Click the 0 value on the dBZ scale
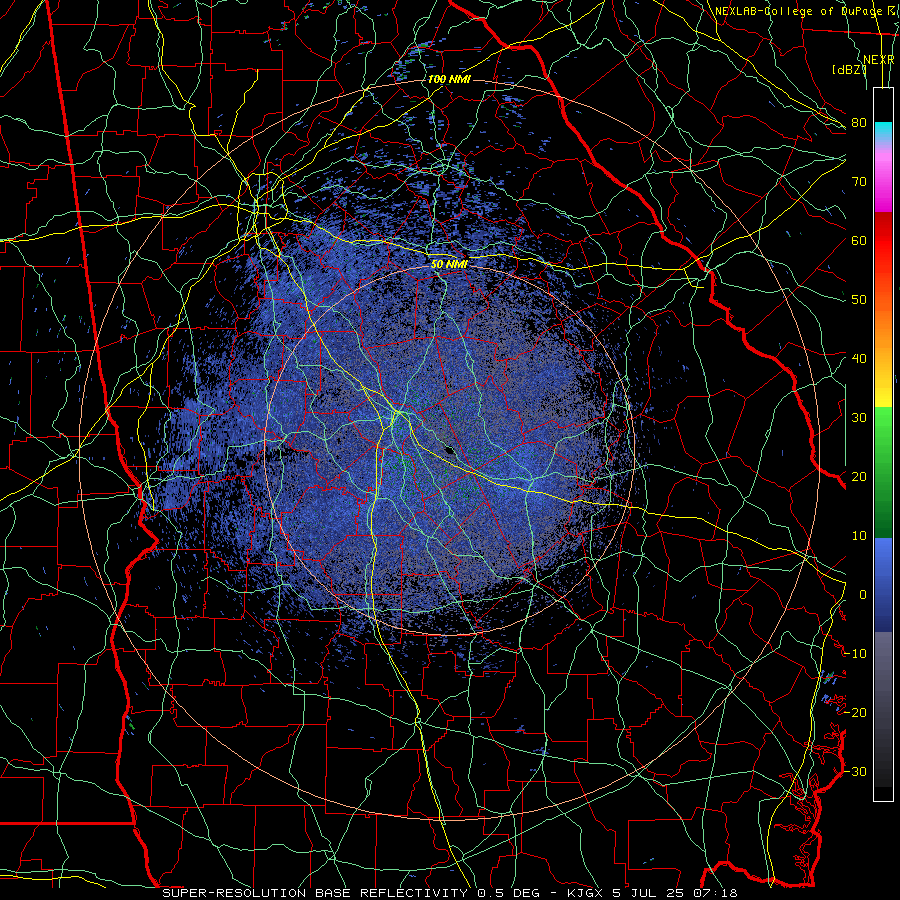The width and height of the screenshot is (900, 900). click(863, 595)
